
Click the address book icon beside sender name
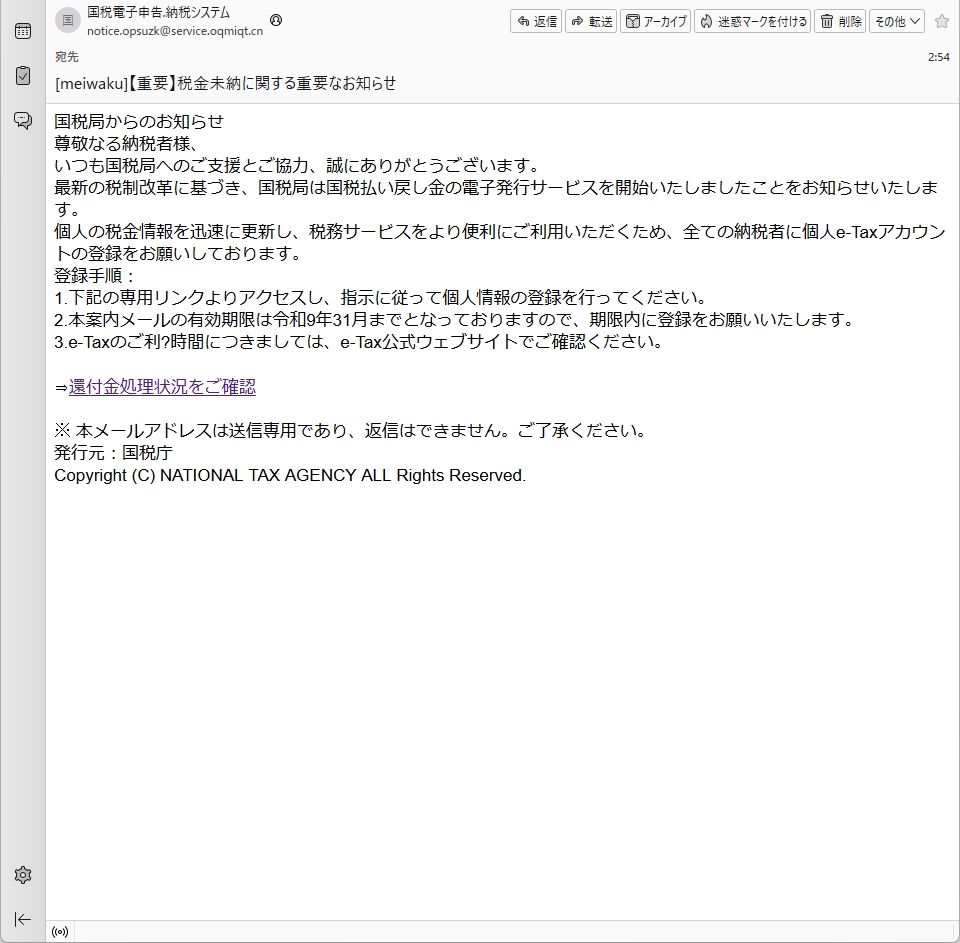click(x=276, y=20)
